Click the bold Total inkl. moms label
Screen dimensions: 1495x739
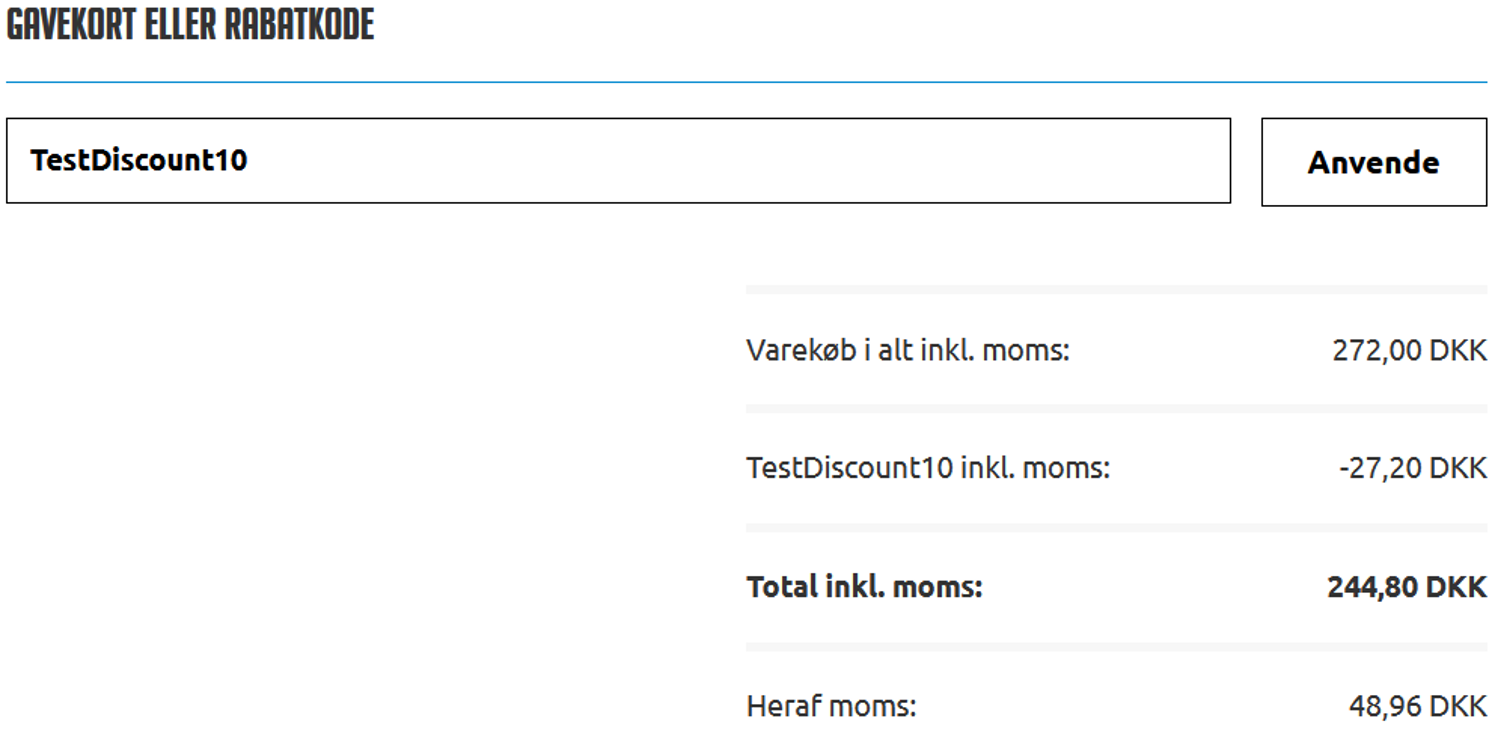click(865, 587)
